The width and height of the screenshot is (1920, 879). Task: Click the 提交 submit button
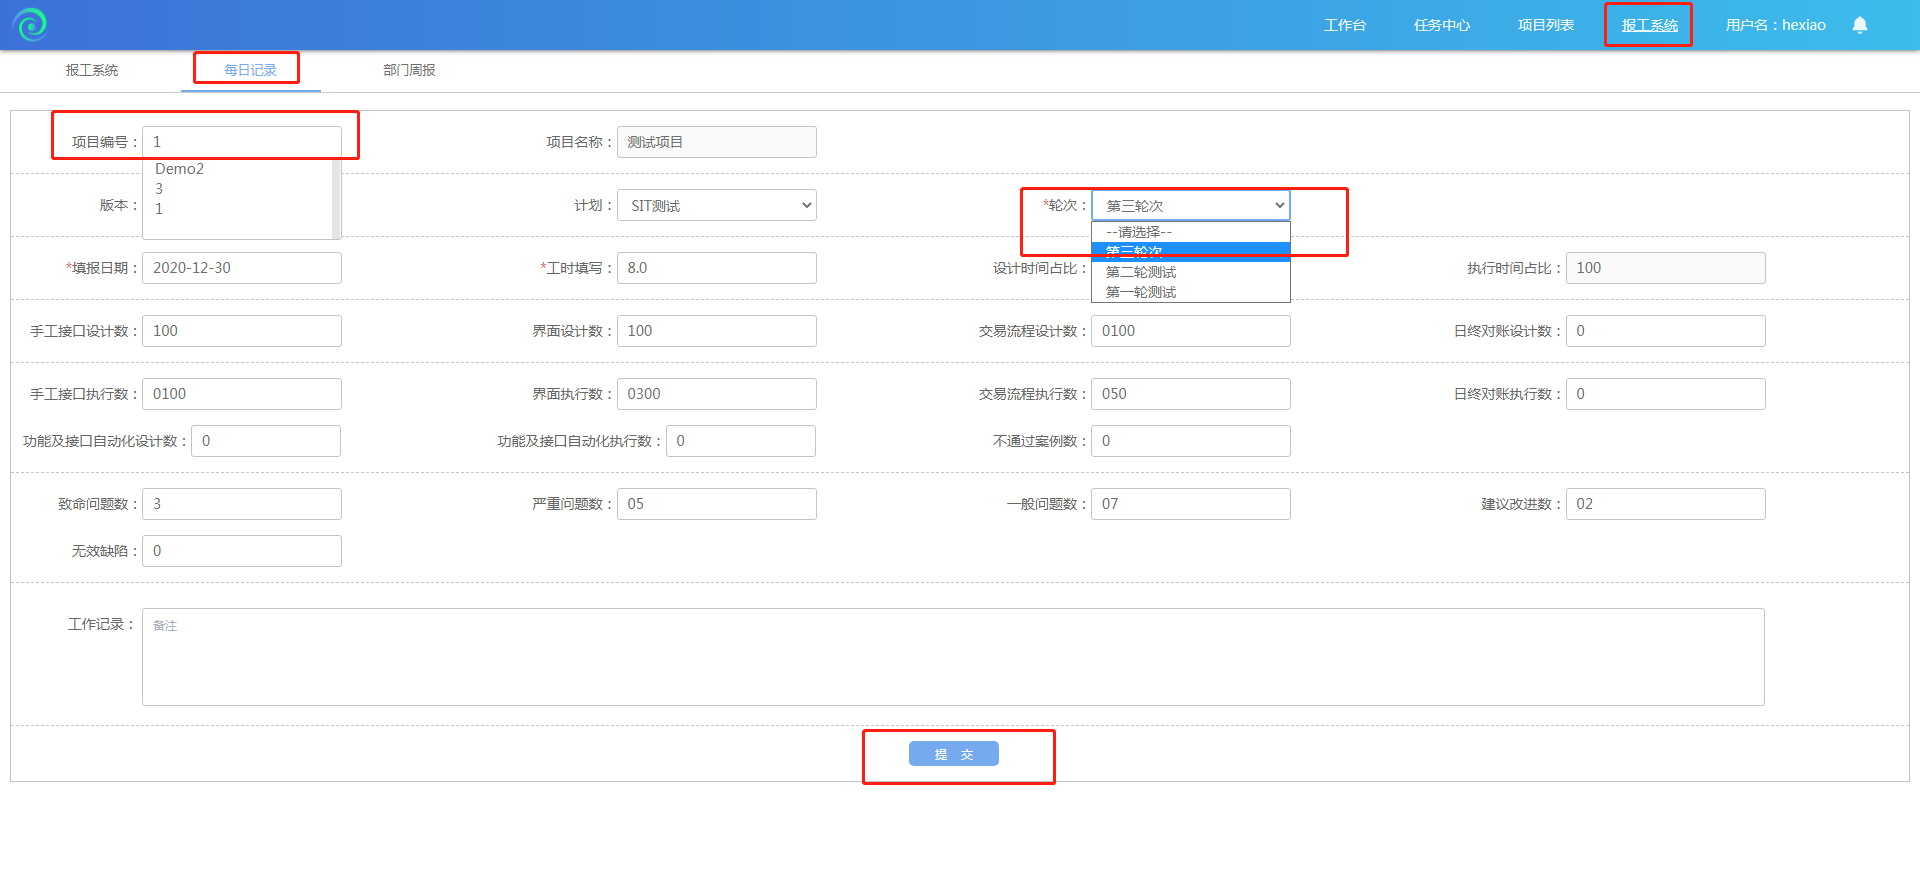[953, 754]
